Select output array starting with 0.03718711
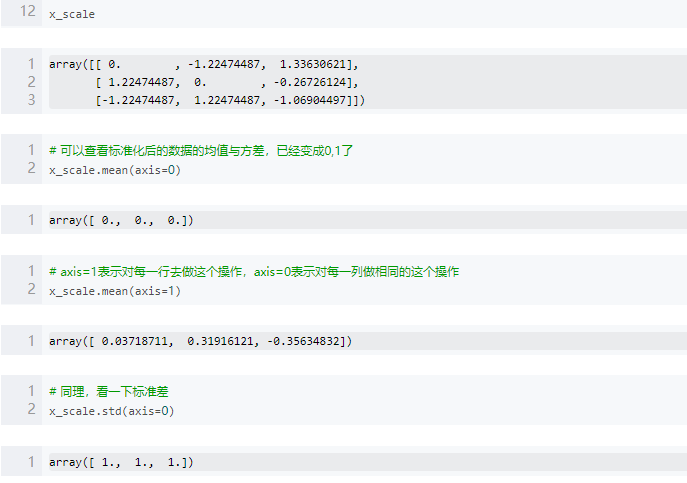Image resolution: width=687 pixels, height=483 pixels. point(200,341)
